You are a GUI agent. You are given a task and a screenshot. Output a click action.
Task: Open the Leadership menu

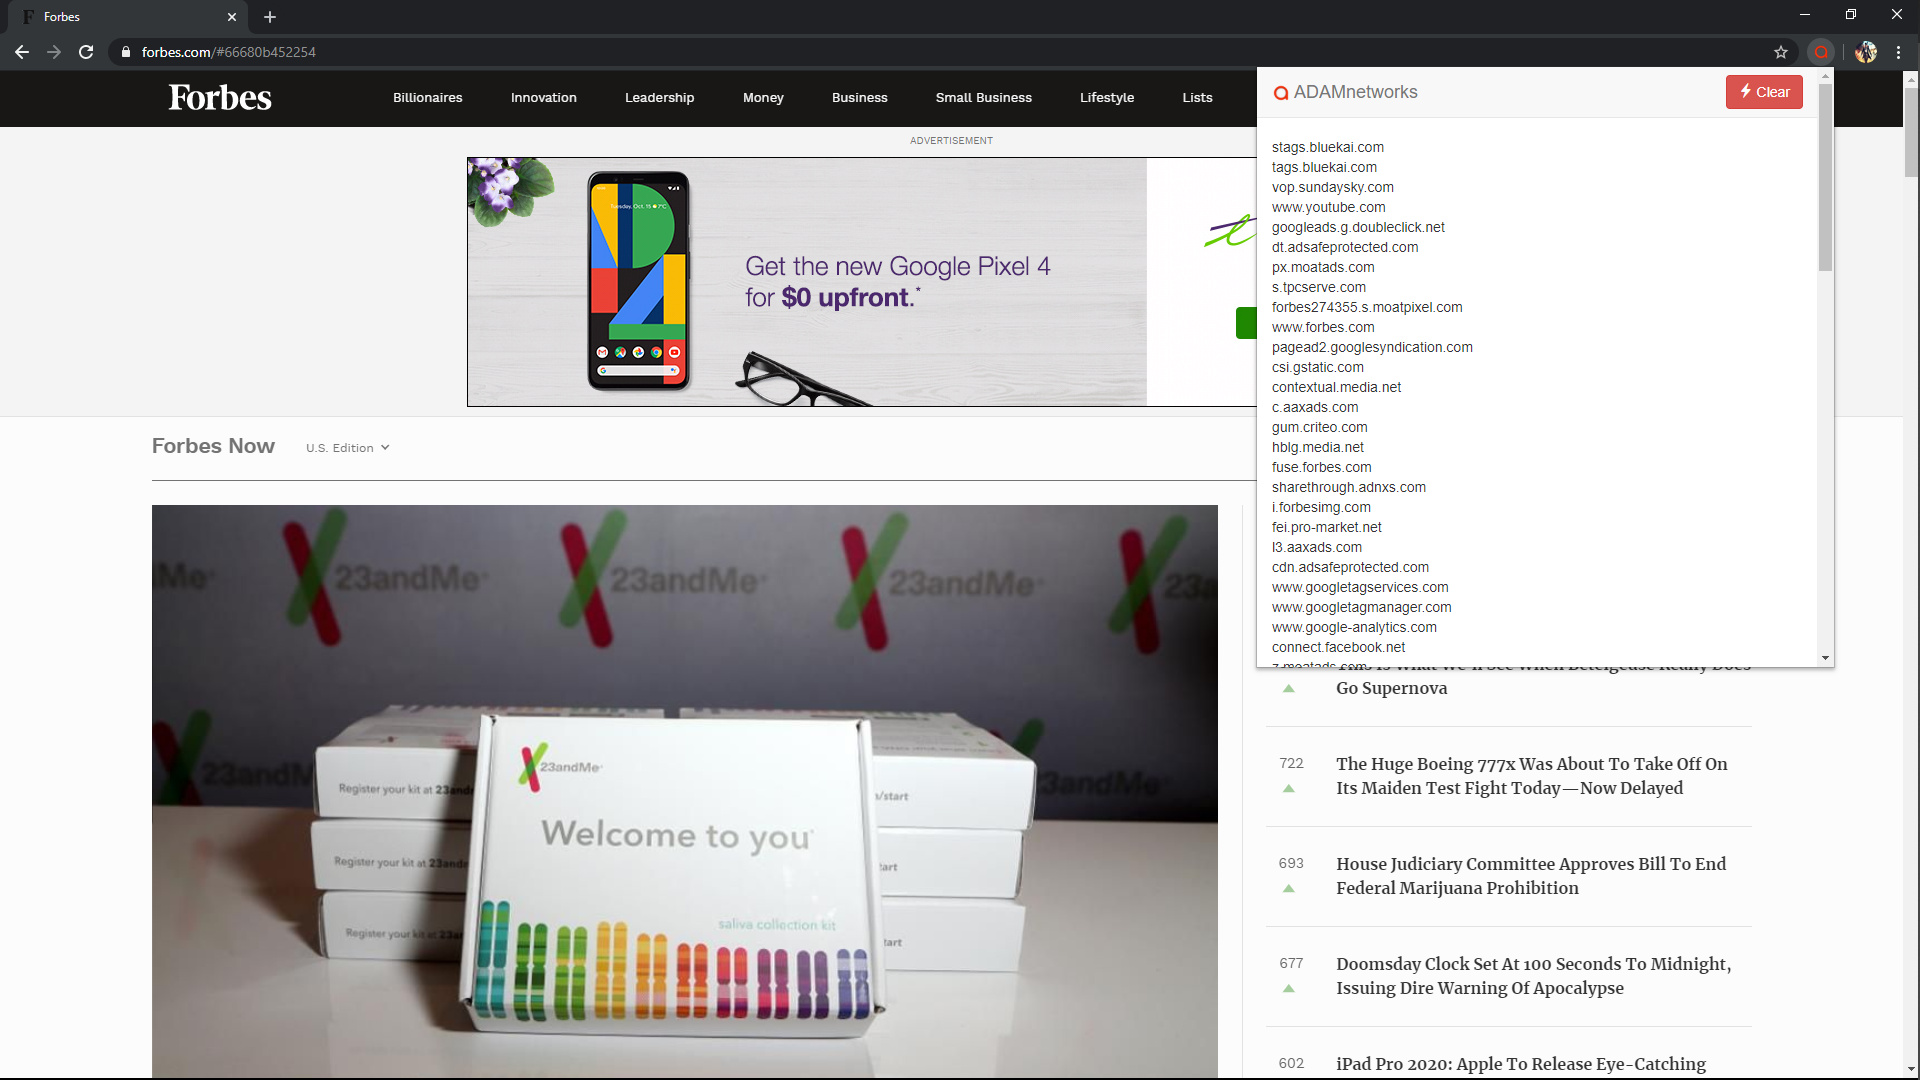659,97
